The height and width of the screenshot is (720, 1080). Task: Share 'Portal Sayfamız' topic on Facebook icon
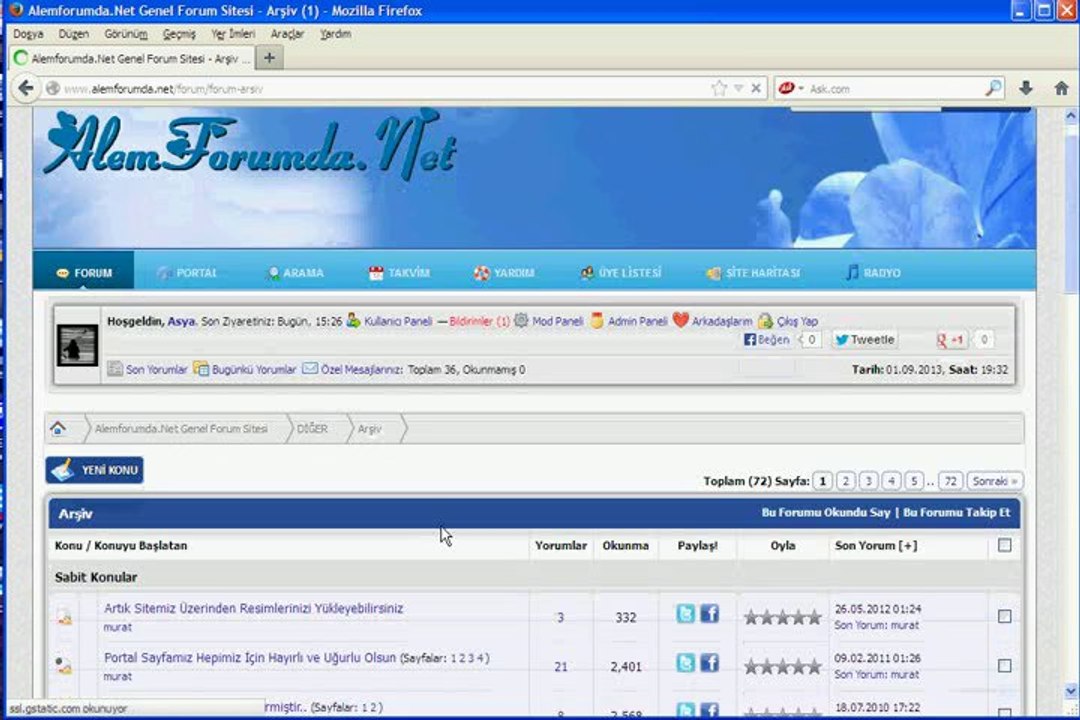pyautogui.click(x=709, y=663)
